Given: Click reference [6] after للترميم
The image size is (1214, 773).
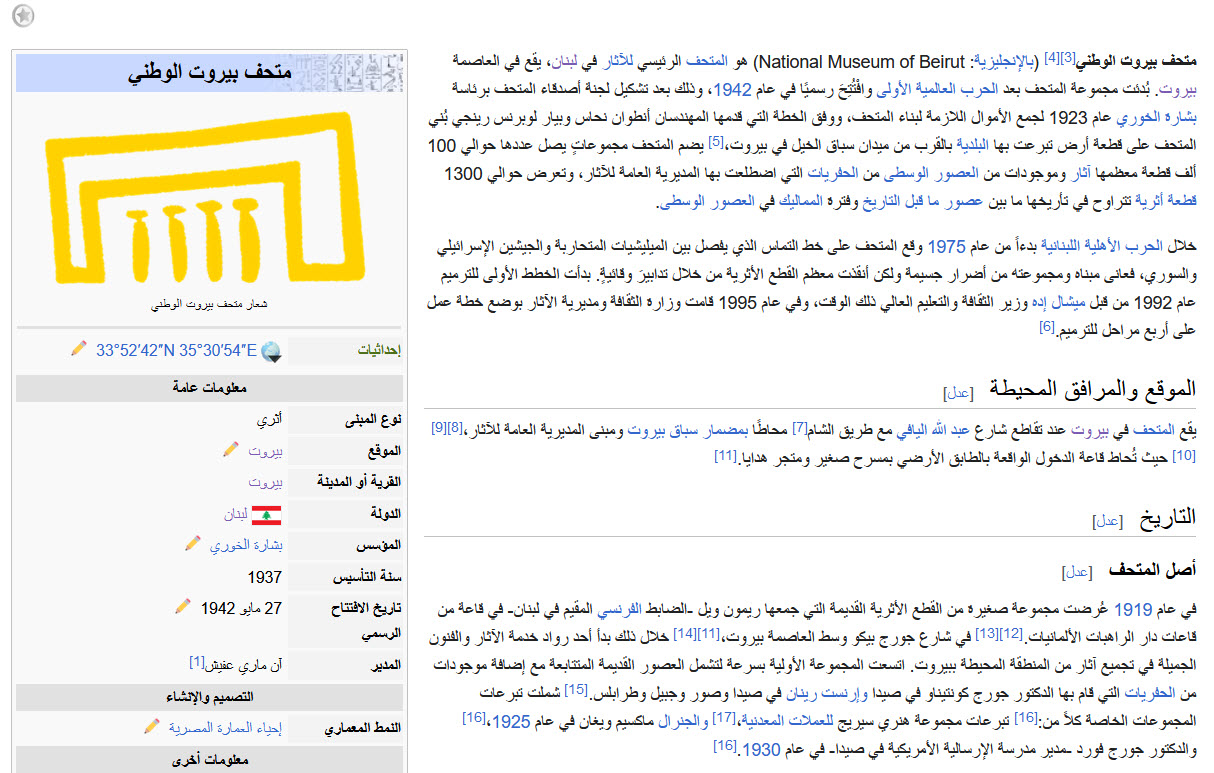Looking at the screenshot, I should pyautogui.click(x=1047, y=326).
